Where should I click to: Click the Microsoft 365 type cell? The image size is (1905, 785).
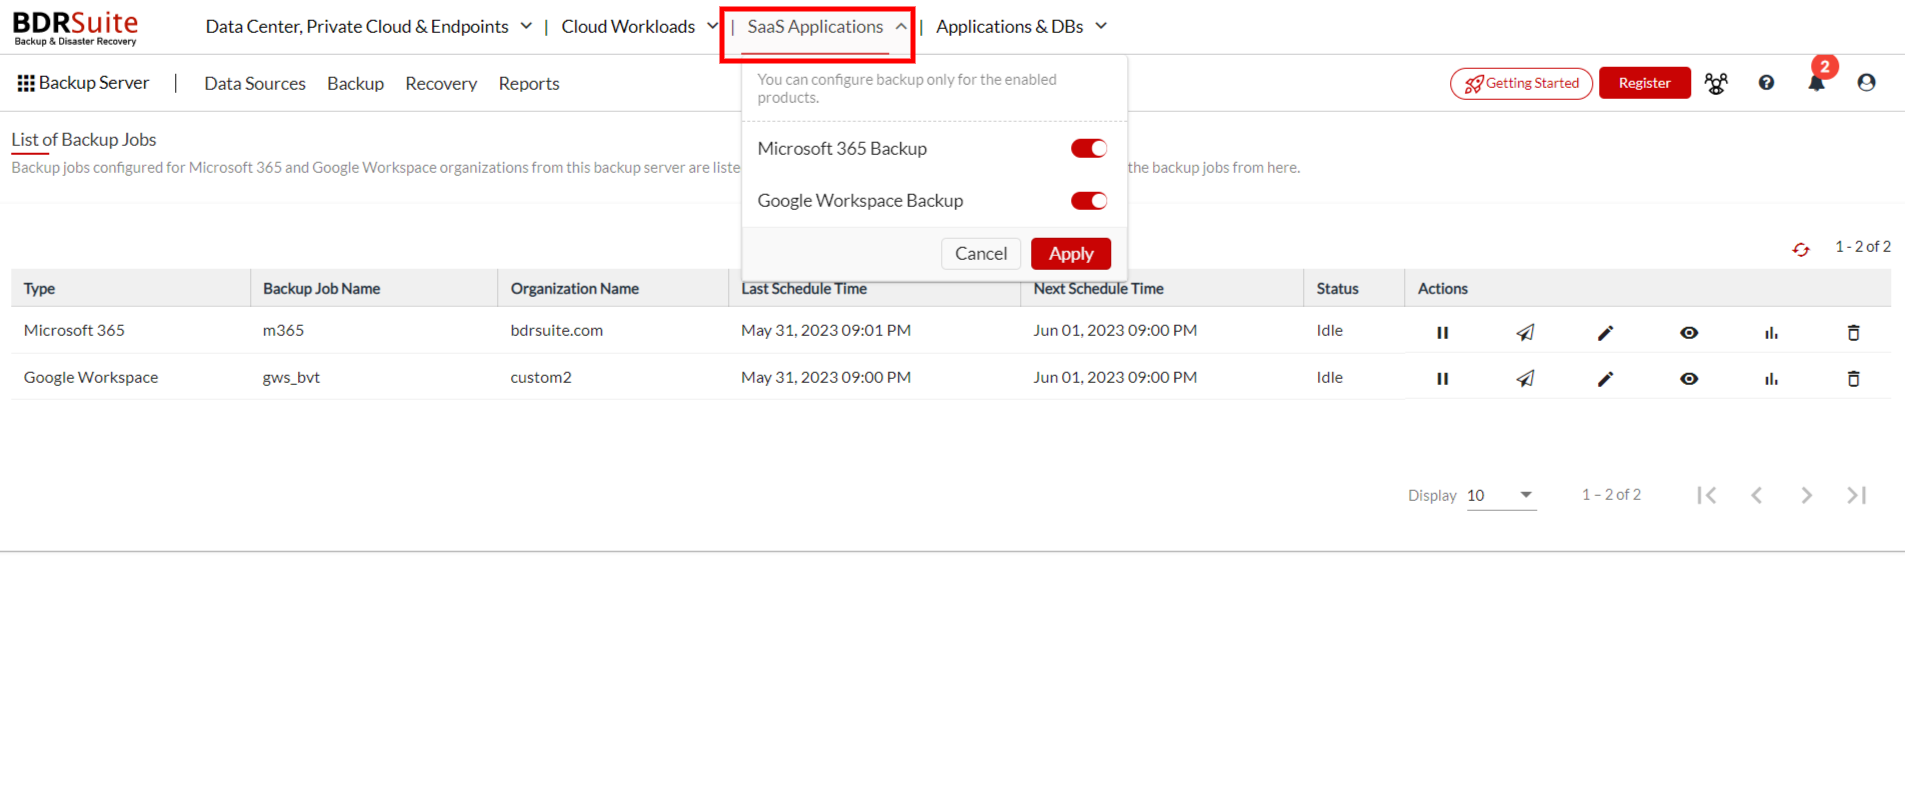pyautogui.click(x=74, y=330)
